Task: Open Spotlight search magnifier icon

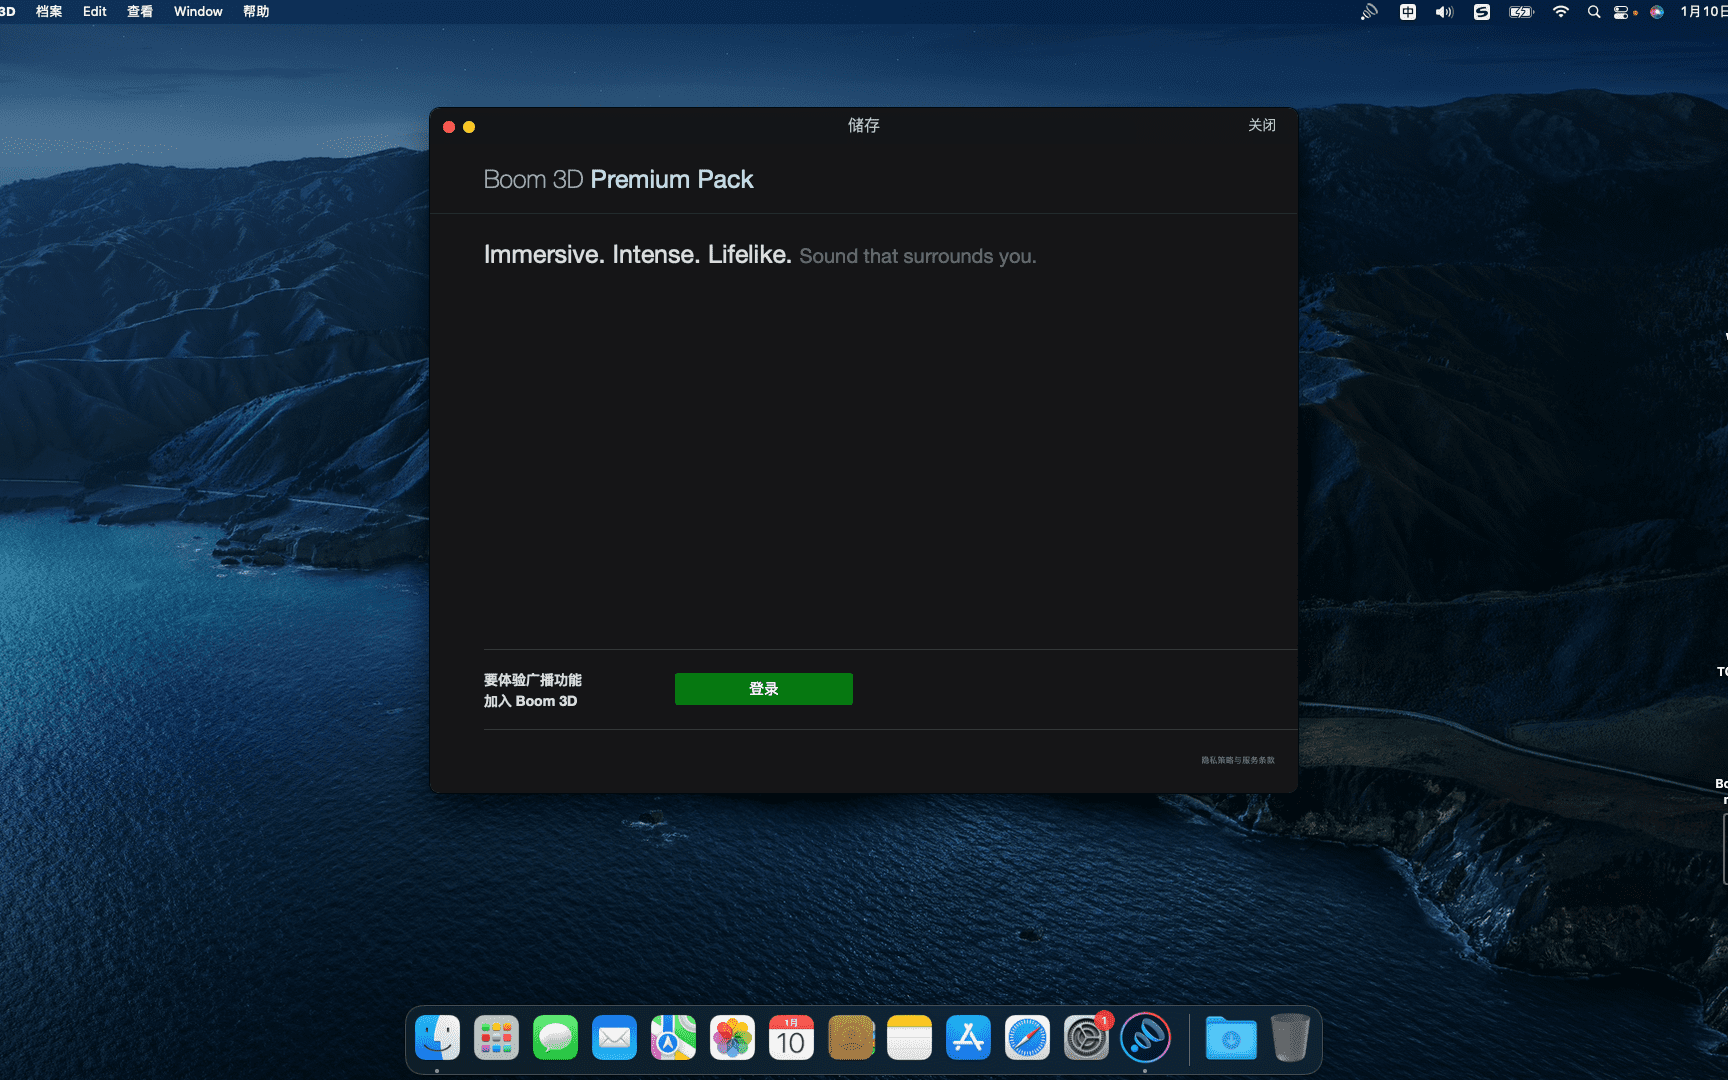Action: (1593, 12)
